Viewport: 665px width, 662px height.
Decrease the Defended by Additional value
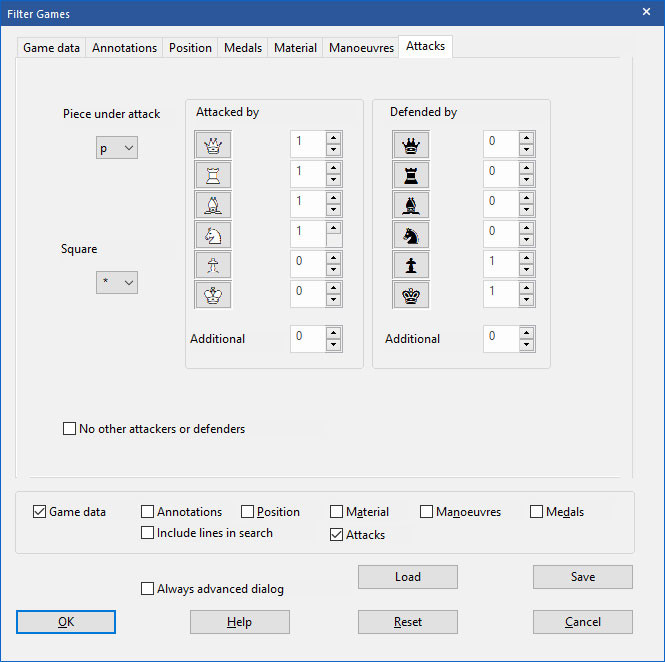[526, 346]
